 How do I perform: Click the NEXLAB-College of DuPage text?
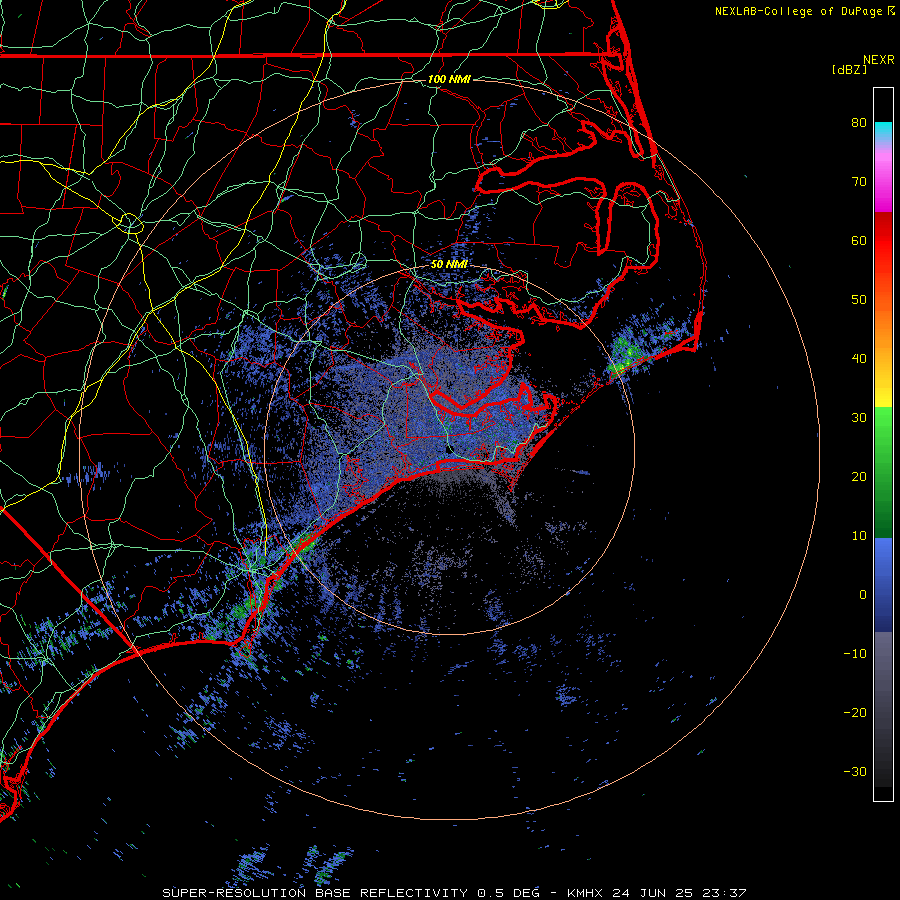click(798, 11)
